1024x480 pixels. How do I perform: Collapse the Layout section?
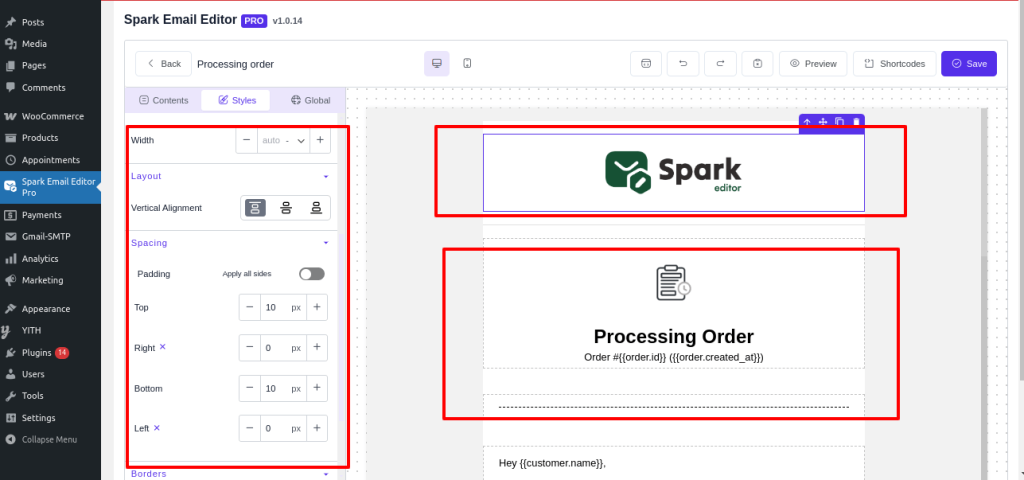point(326,176)
